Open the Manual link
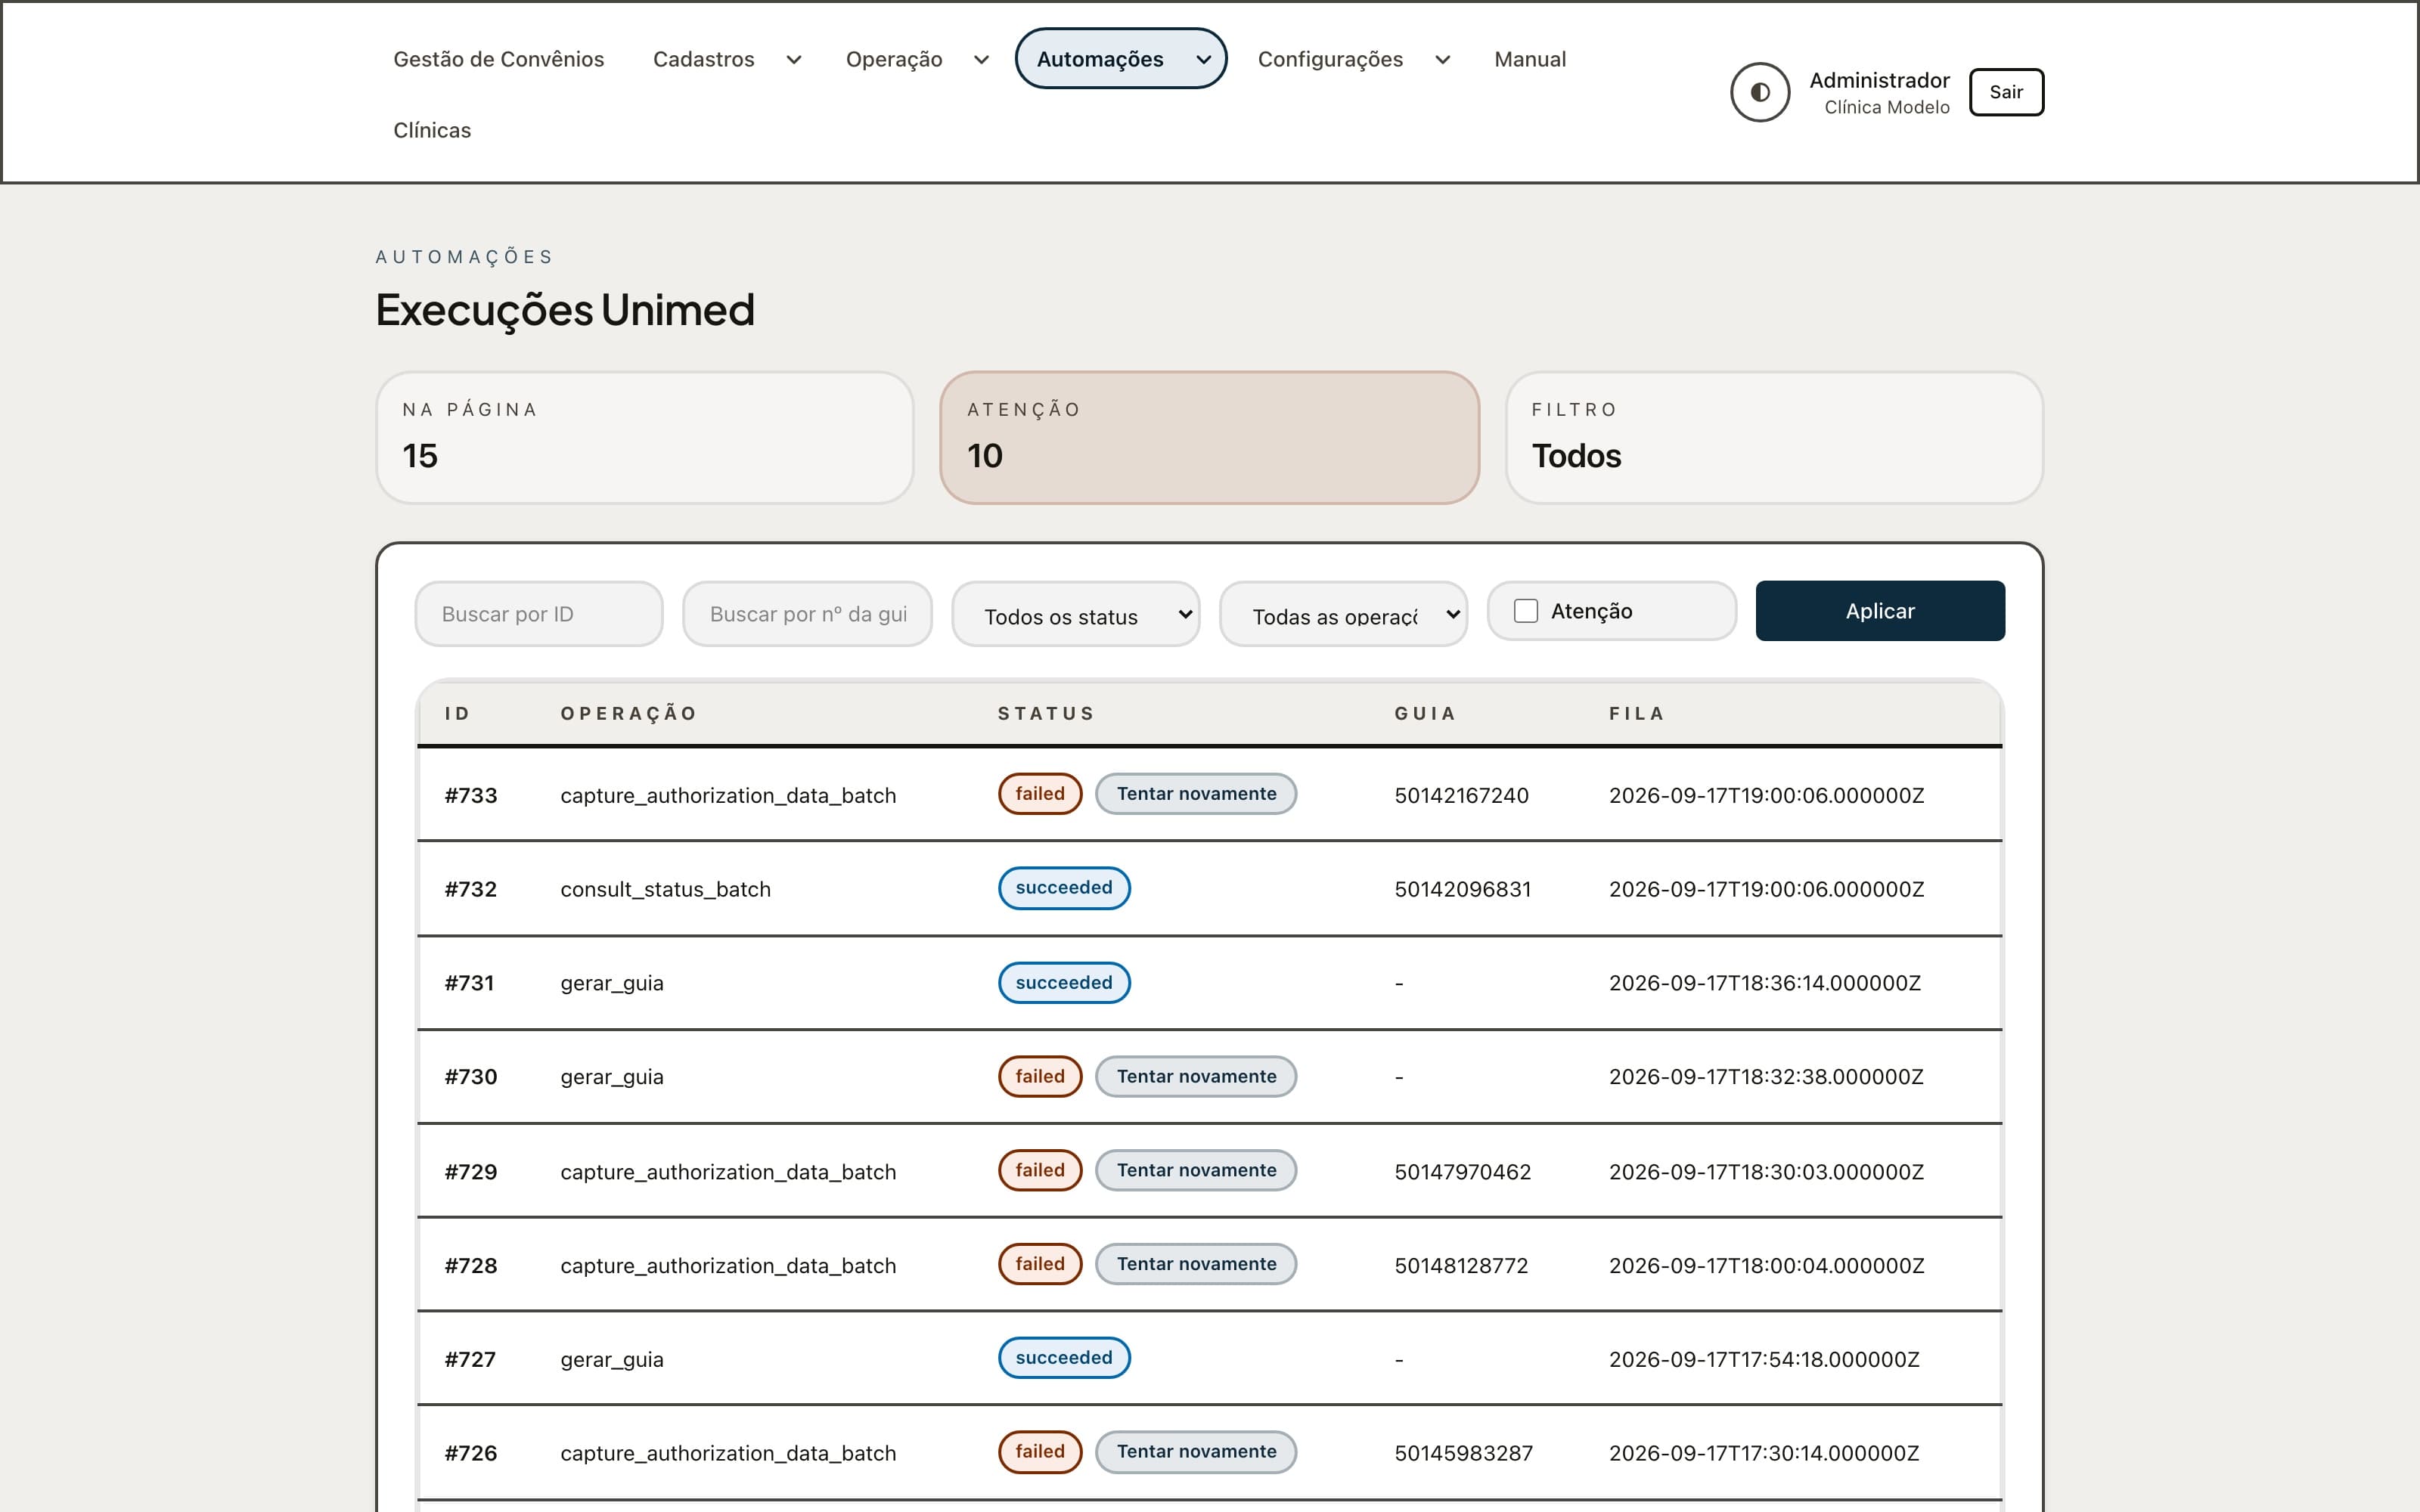The image size is (2420, 1512). [1530, 59]
